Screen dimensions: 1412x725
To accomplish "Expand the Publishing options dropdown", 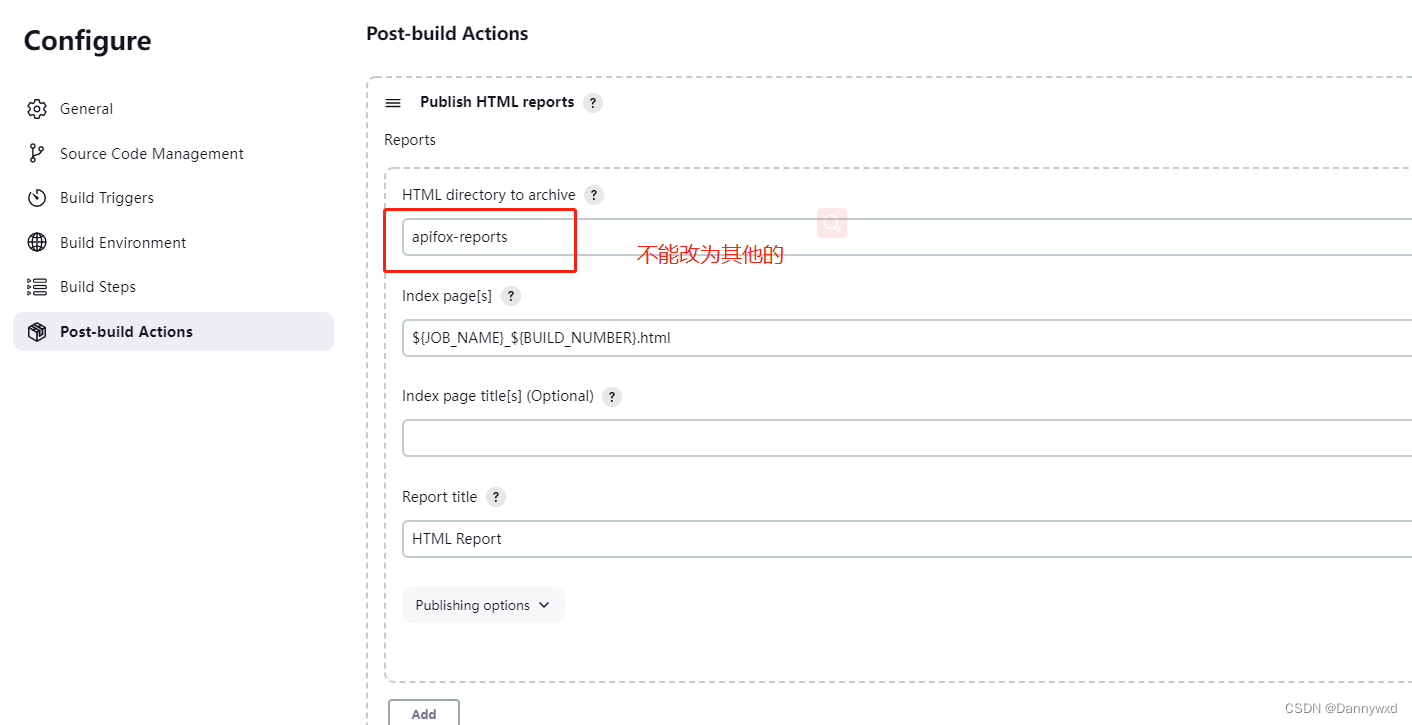I will point(483,605).
